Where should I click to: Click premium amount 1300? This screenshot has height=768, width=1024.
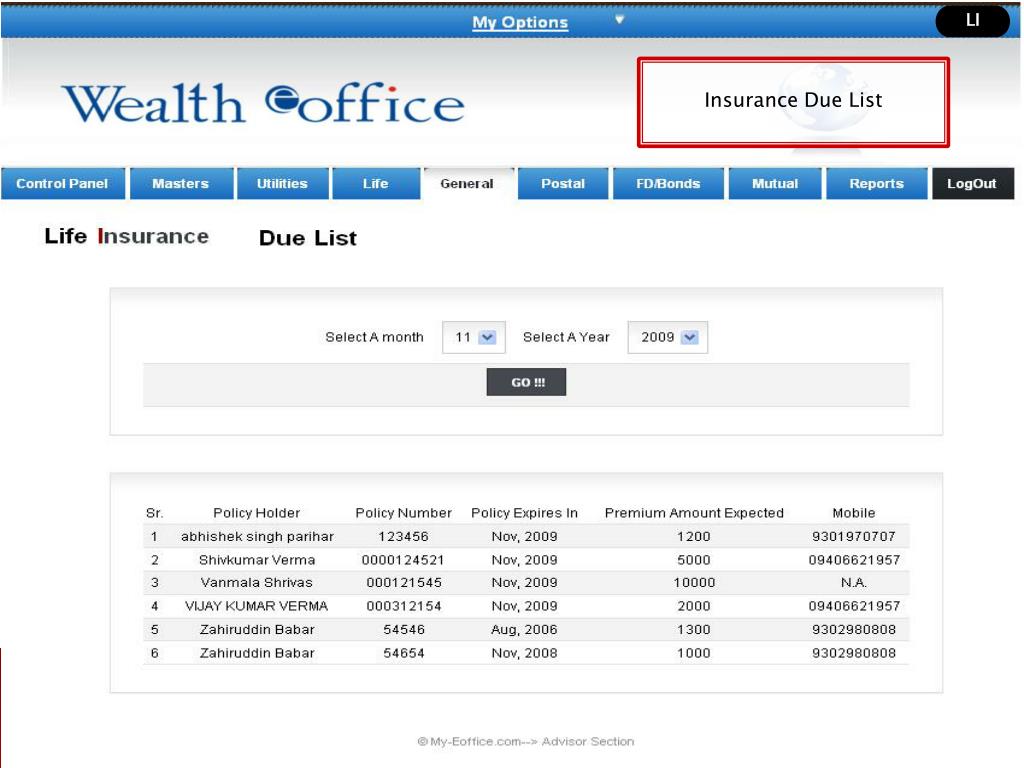point(694,630)
